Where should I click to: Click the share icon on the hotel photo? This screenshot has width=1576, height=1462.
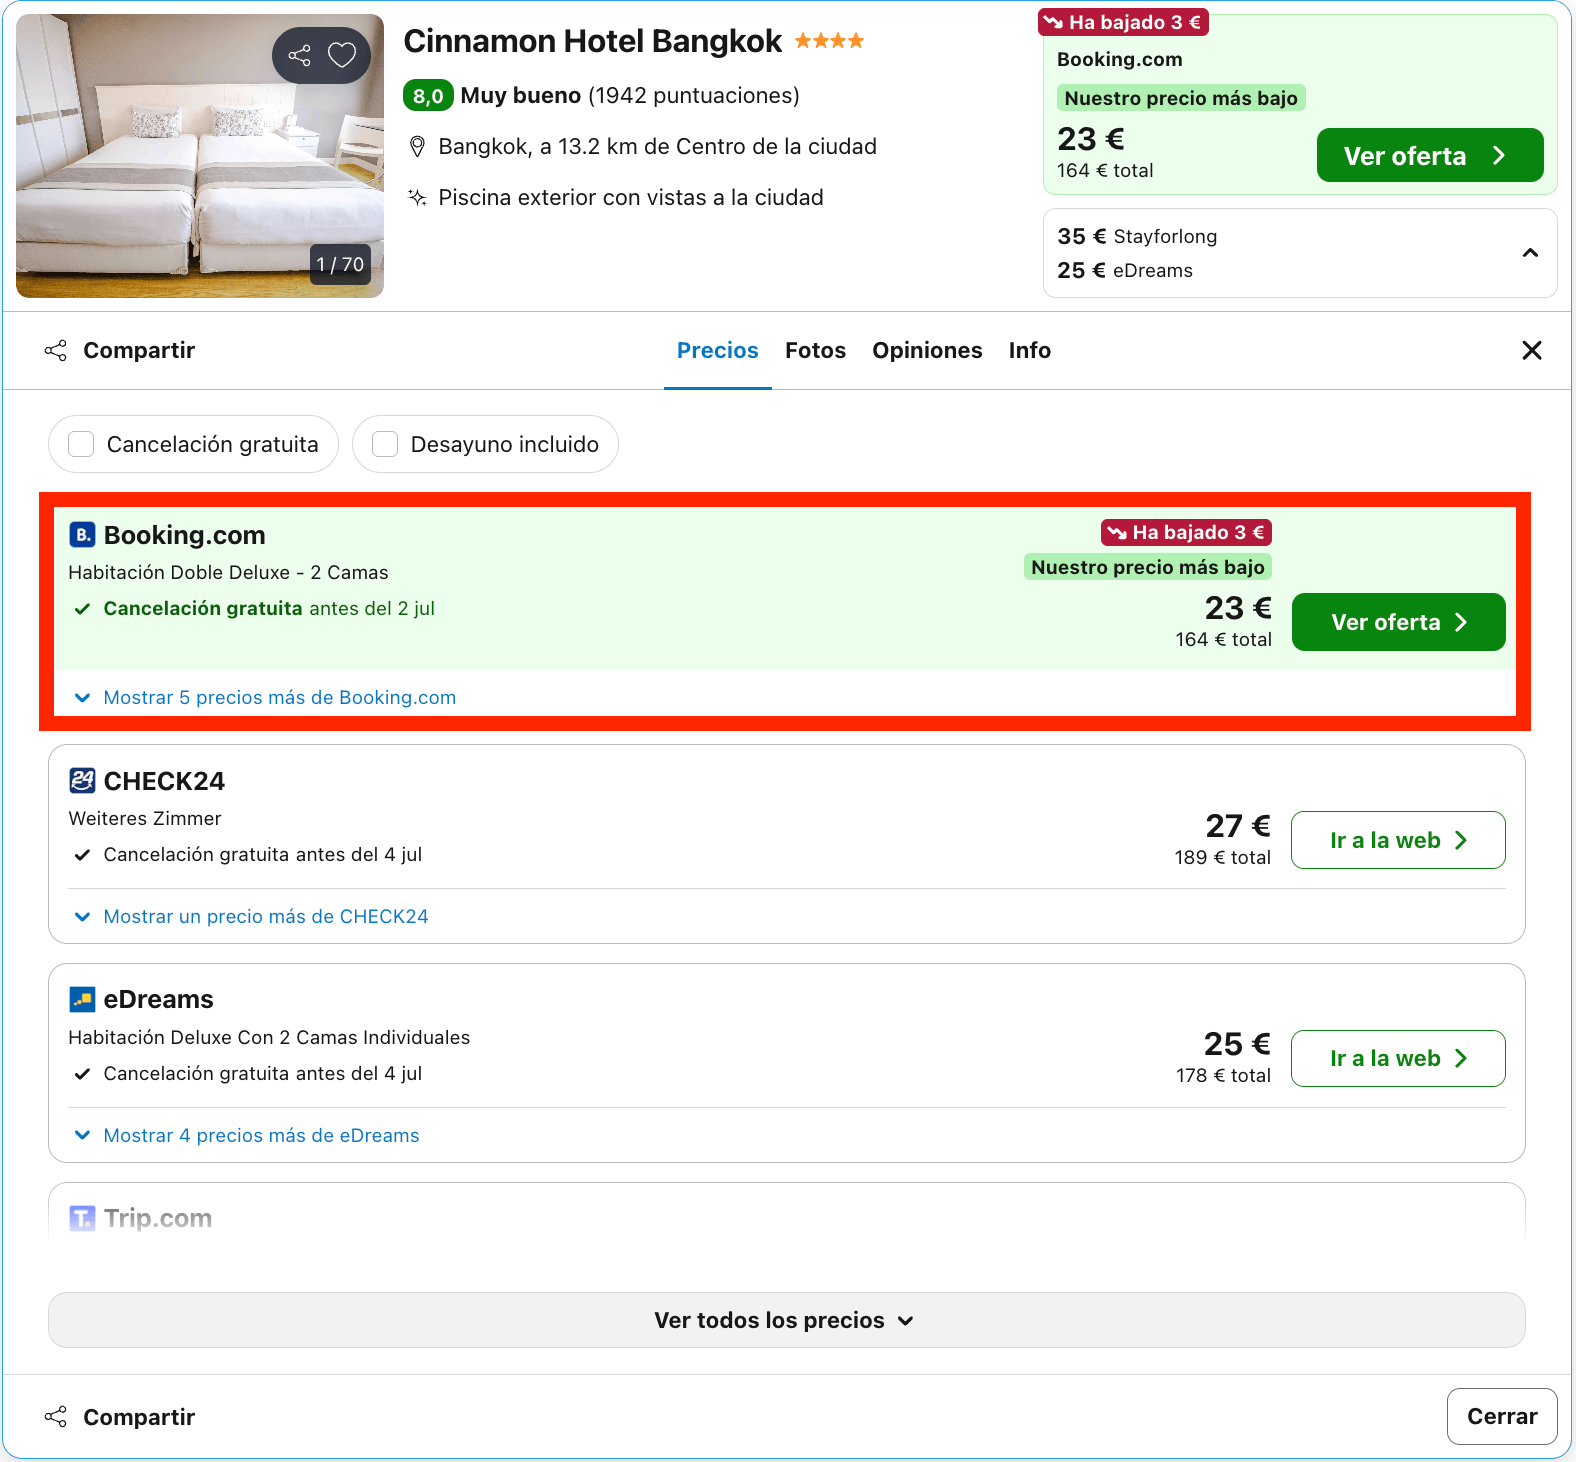click(299, 55)
